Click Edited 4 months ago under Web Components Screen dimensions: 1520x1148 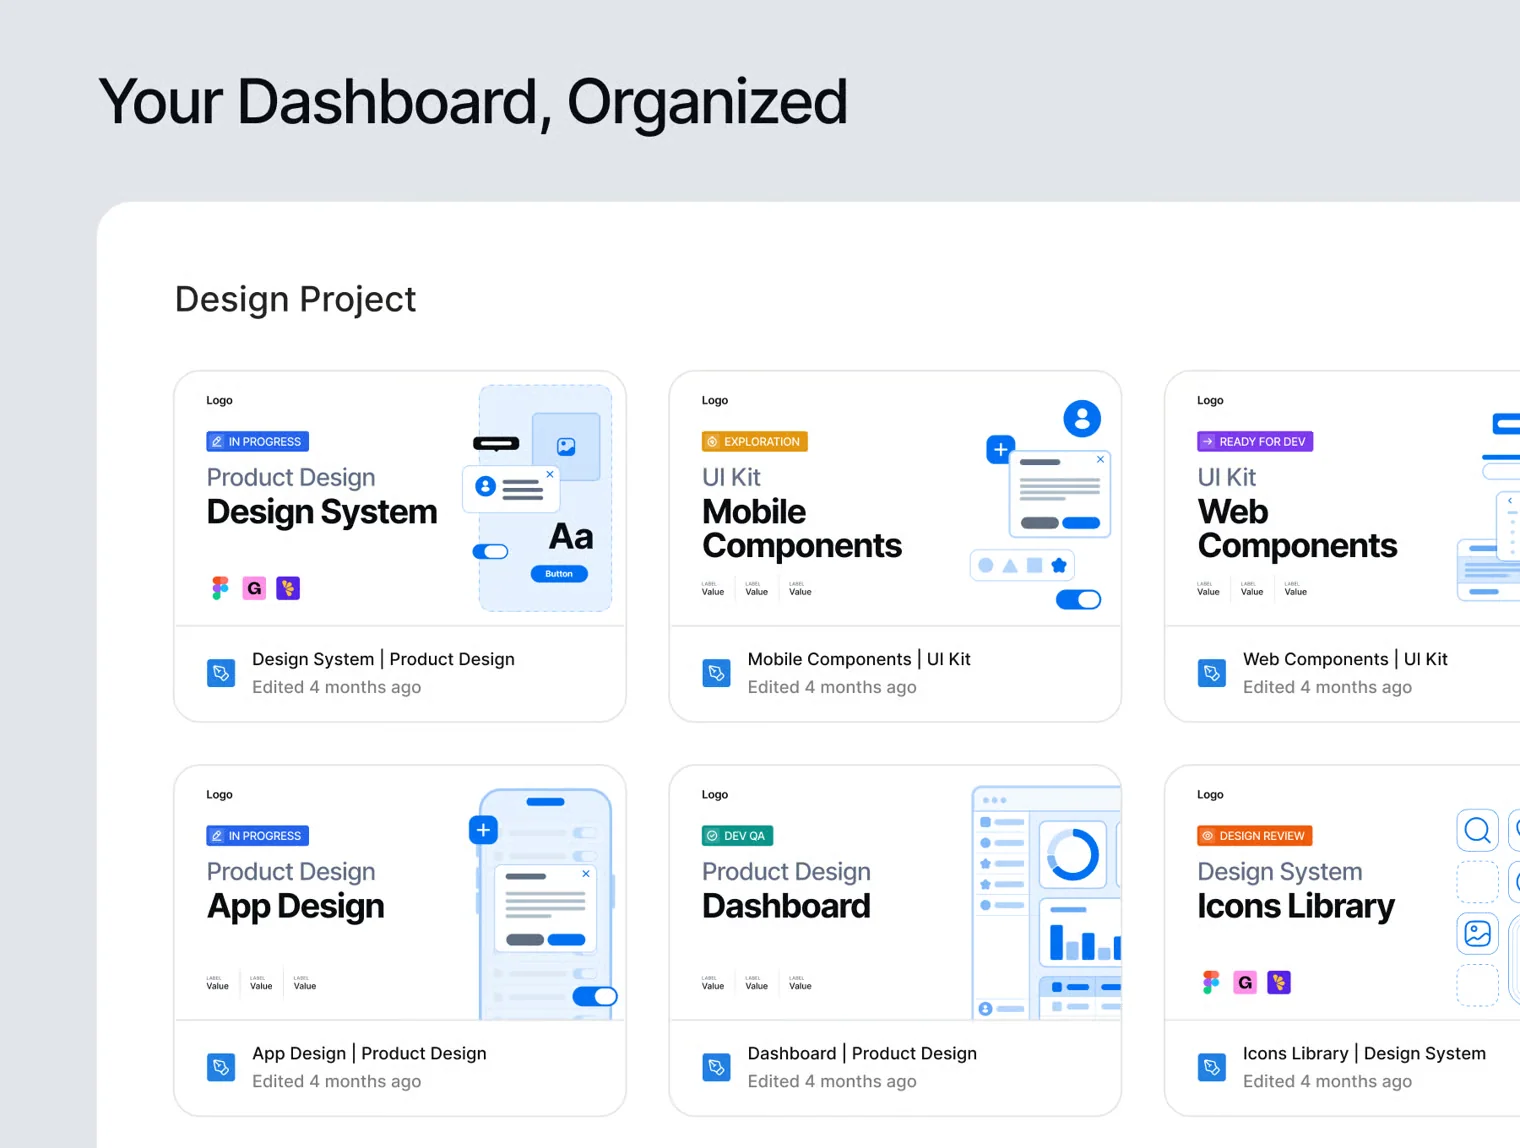1327,687
